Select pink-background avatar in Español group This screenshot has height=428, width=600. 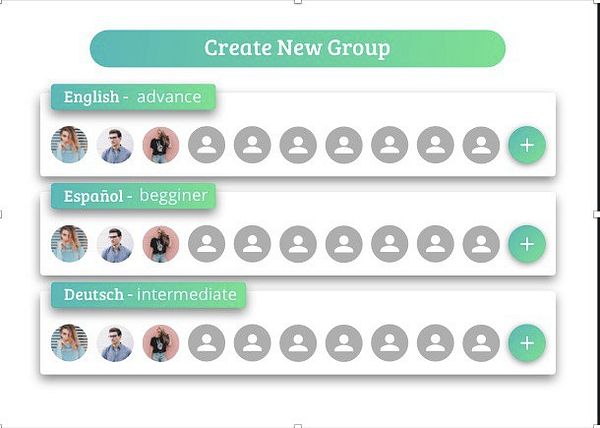click(x=161, y=244)
